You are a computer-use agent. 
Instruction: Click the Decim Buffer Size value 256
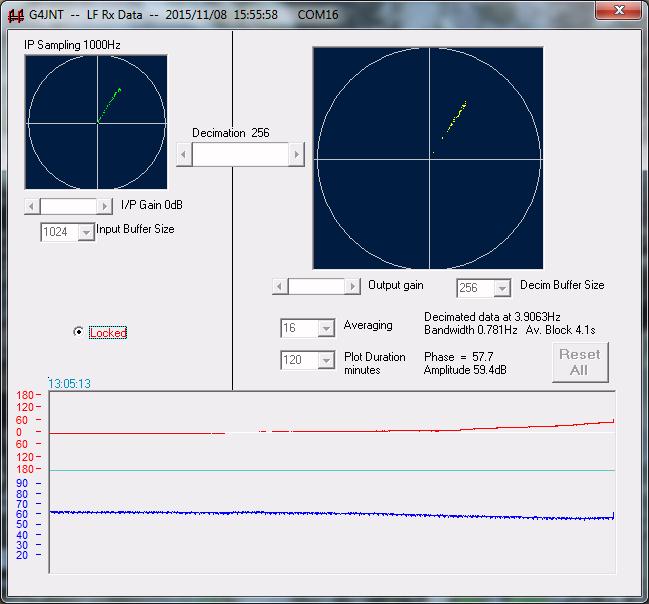coord(476,288)
